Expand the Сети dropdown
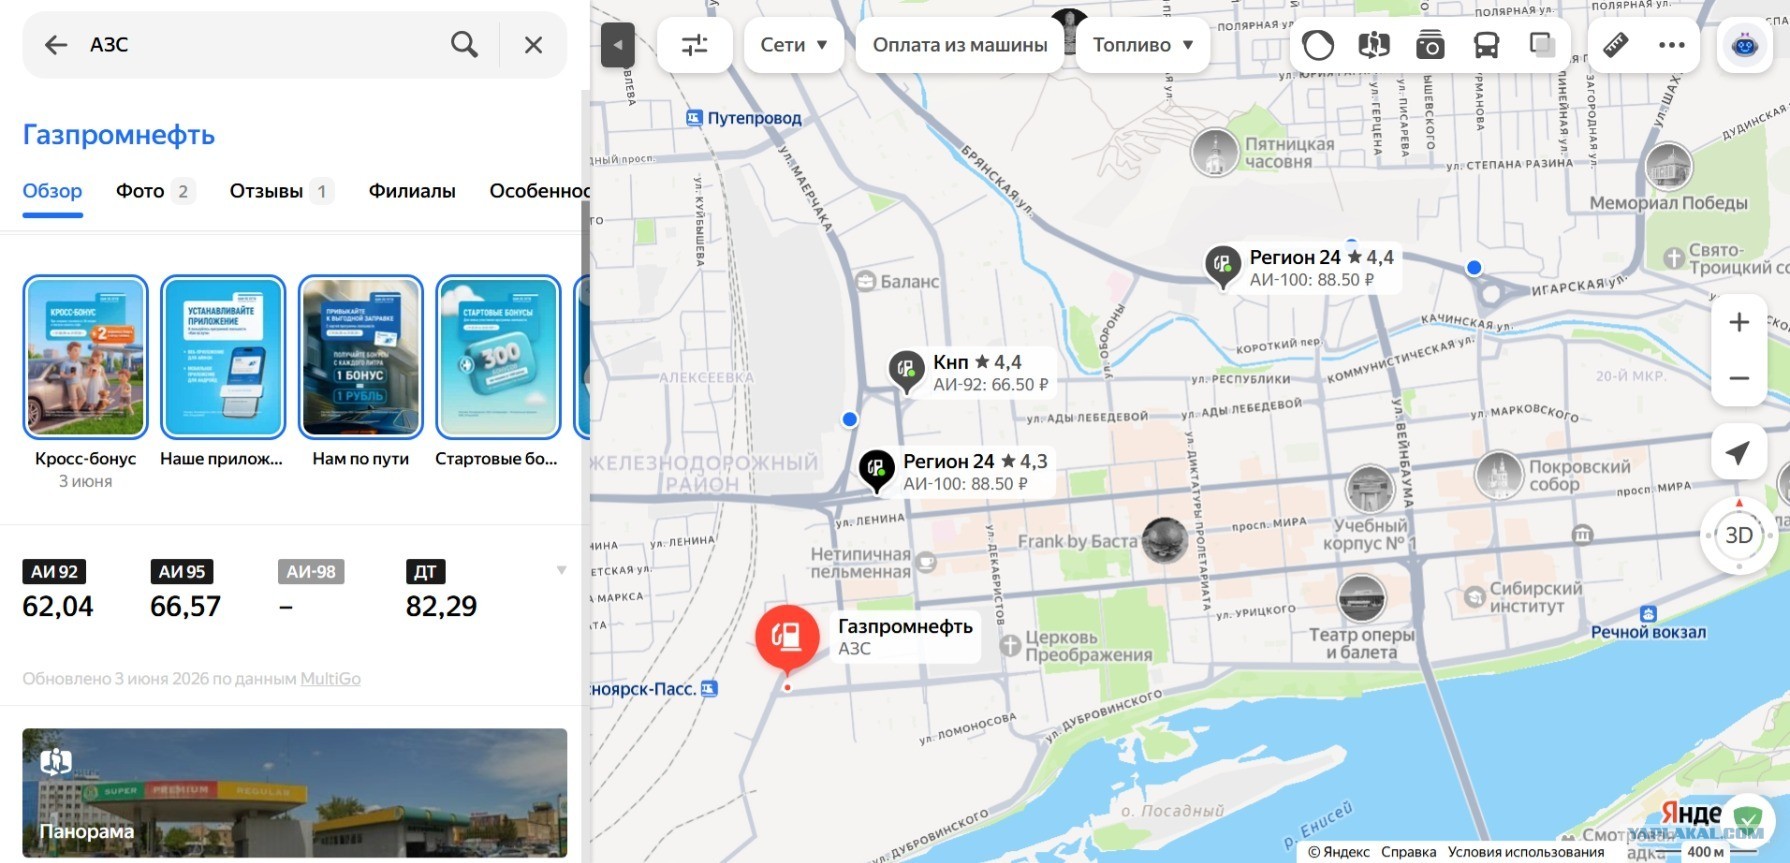Screen dimensions: 1790x863 [x=794, y=45]
